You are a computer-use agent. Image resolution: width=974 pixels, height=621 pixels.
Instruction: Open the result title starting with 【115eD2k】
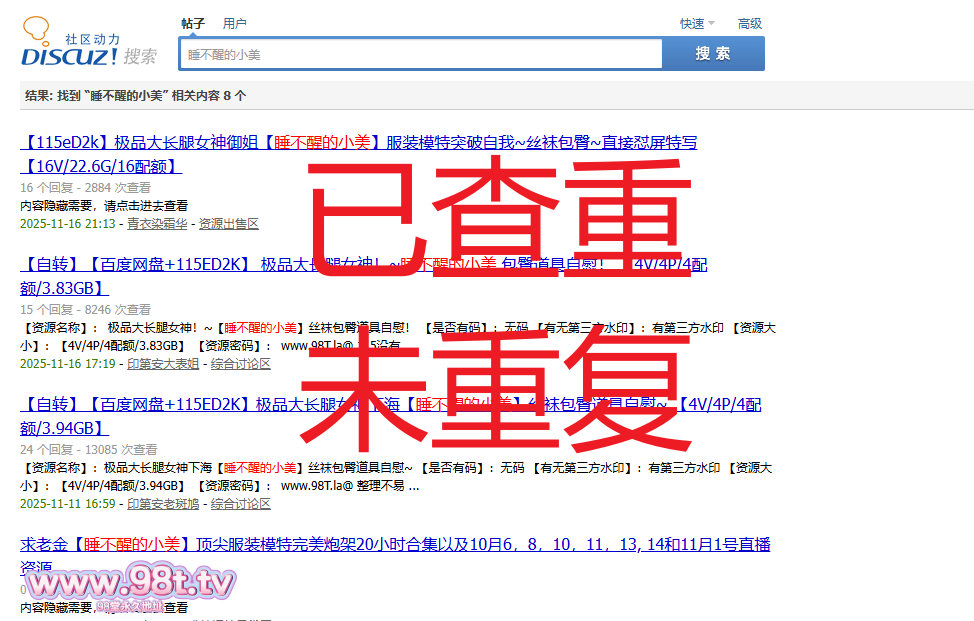point(358,143)
